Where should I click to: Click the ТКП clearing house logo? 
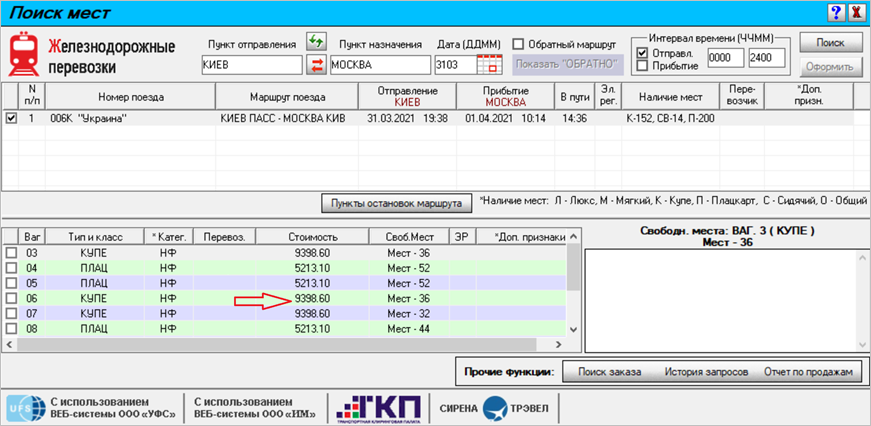[x=378, y=409]
